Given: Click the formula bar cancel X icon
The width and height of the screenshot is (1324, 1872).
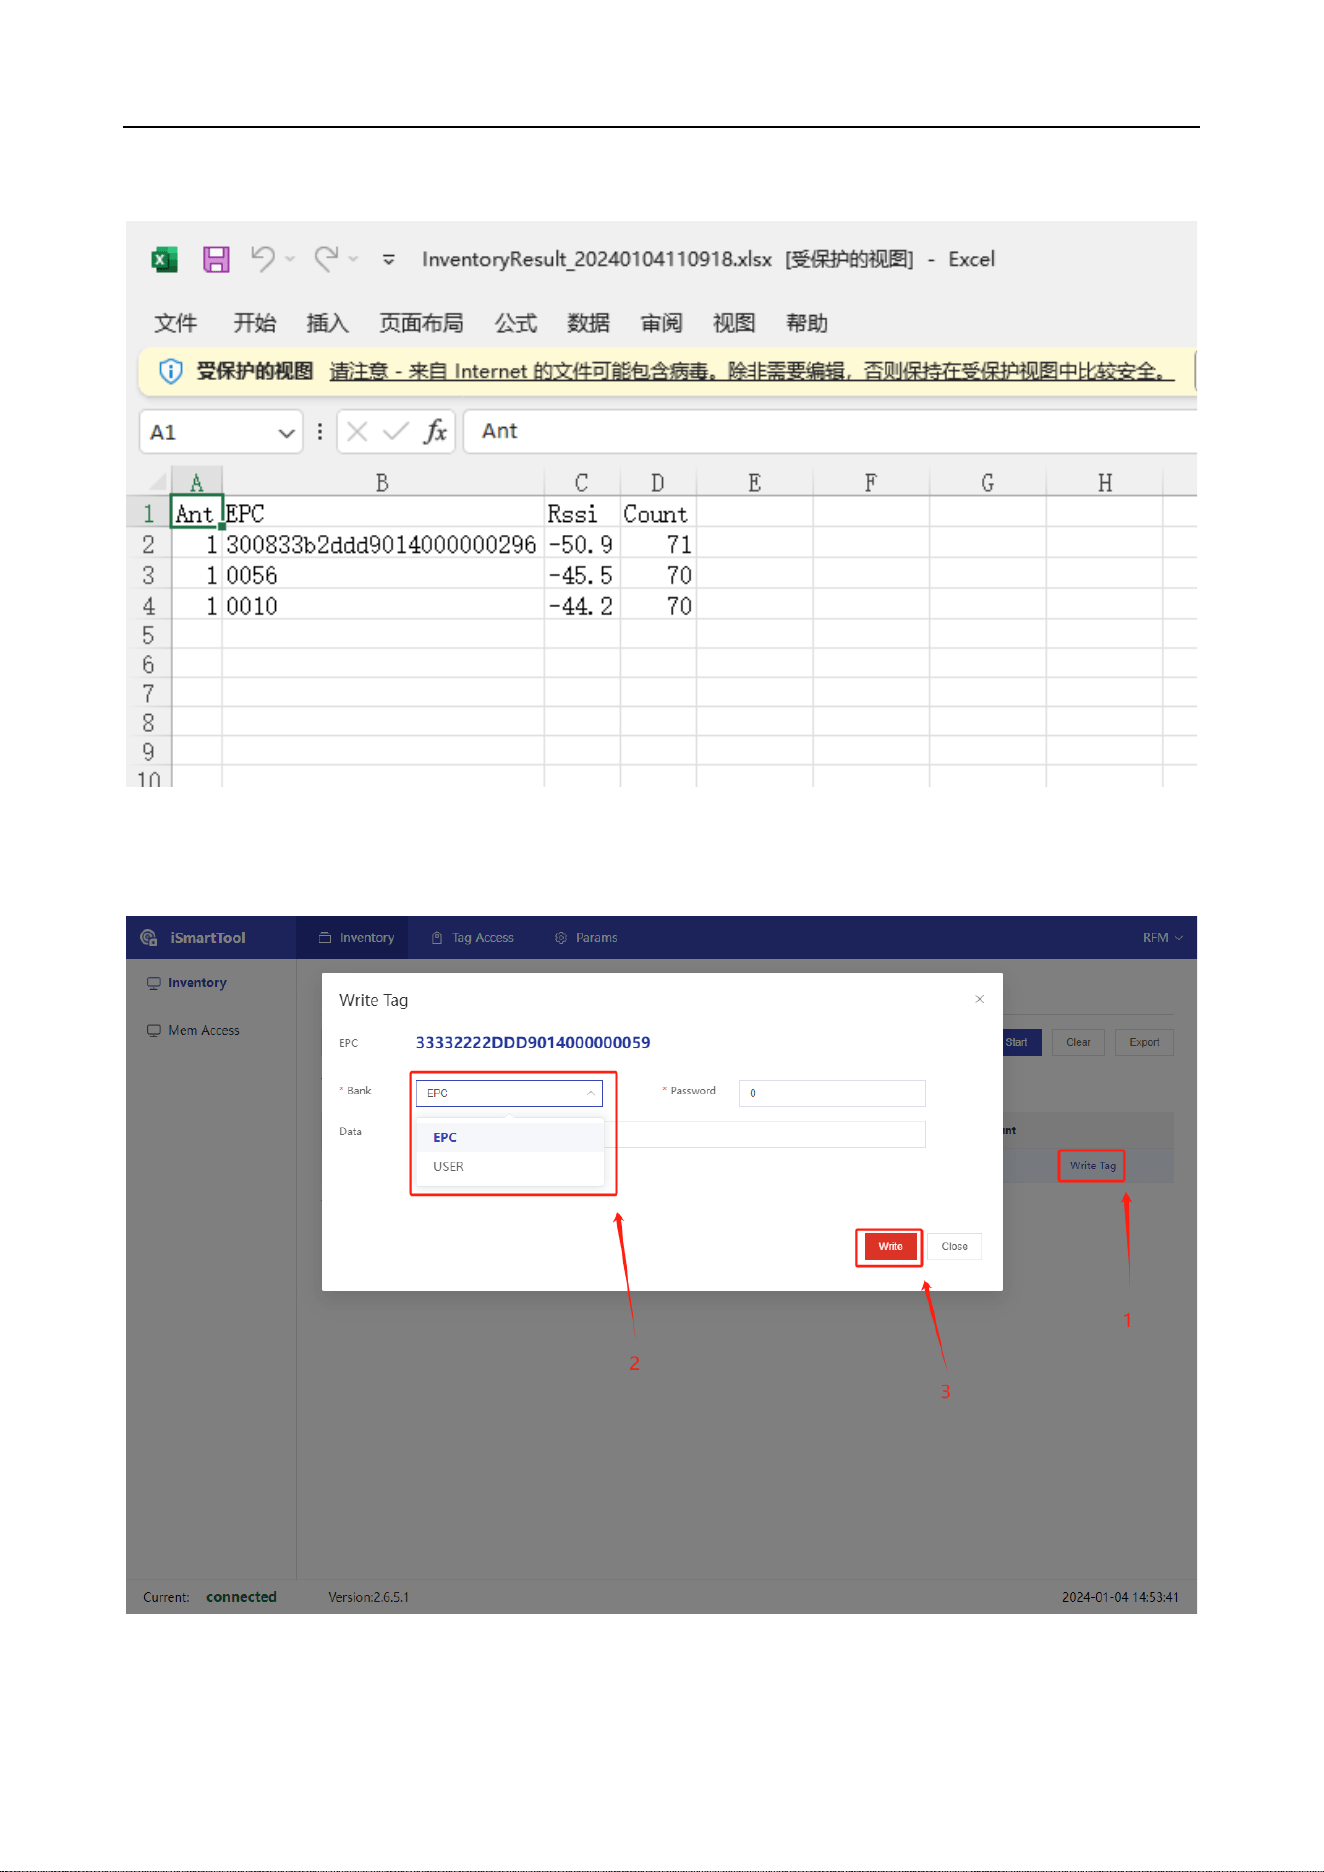Looking at the screenshot, I should coord(357,432).
